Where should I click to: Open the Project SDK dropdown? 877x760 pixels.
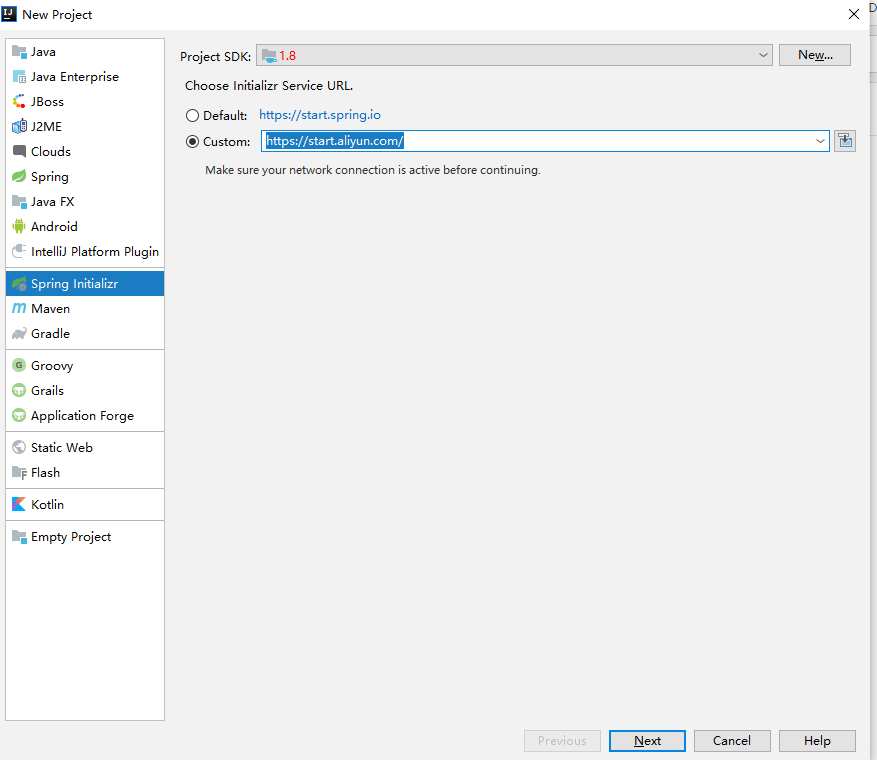514,55
